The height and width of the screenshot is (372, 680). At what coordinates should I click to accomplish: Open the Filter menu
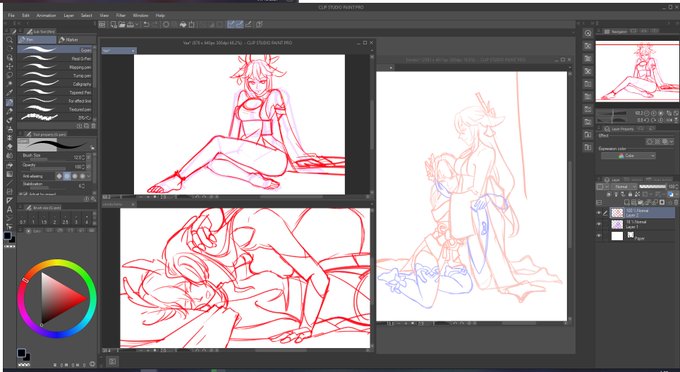(x=121, y=15)
